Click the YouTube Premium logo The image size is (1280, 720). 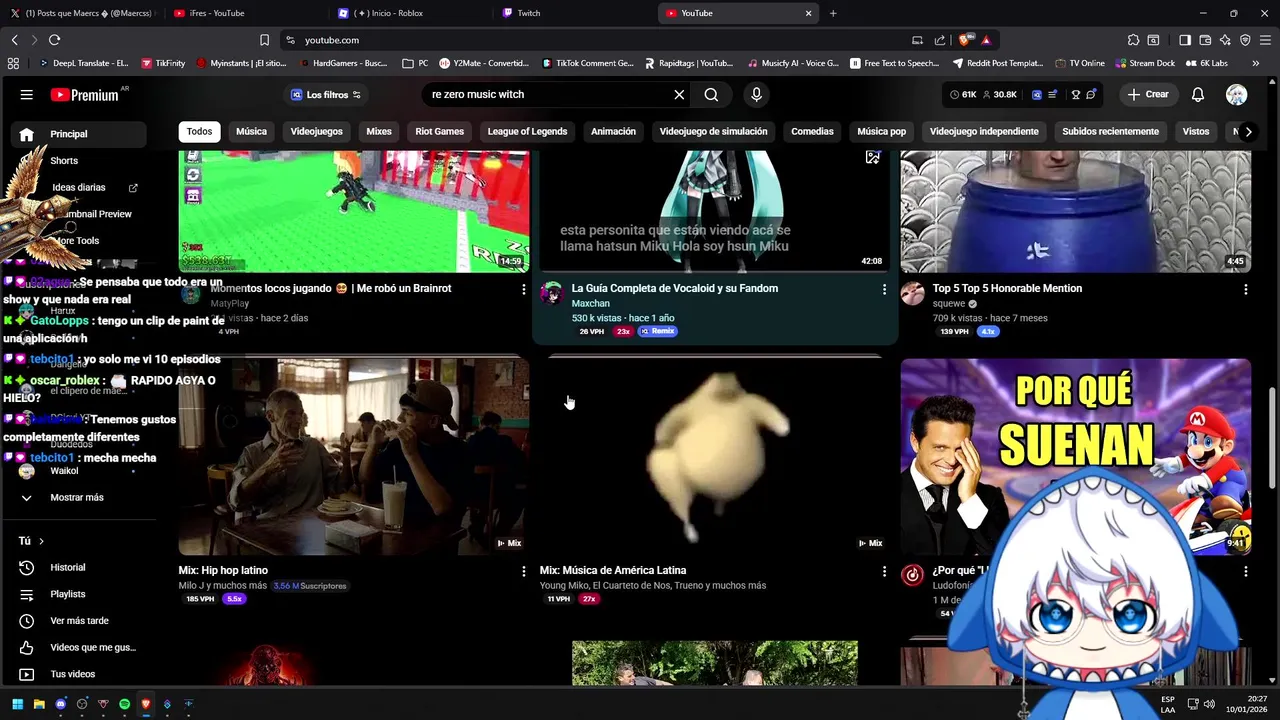tap(85, 95)
